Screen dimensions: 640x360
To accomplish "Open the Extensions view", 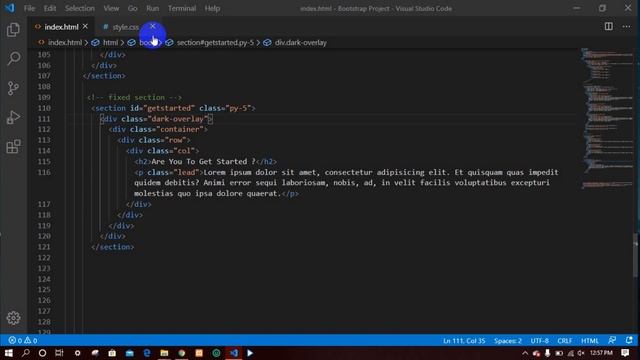I will coord(13,147).
